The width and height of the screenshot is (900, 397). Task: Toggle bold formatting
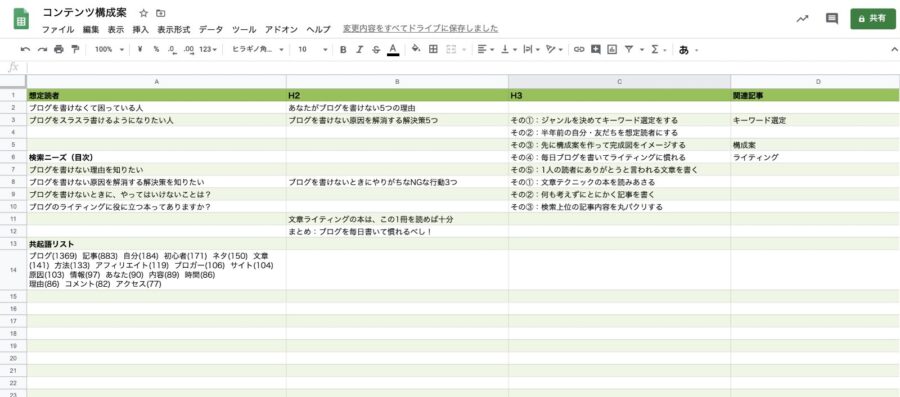(343, 50)
